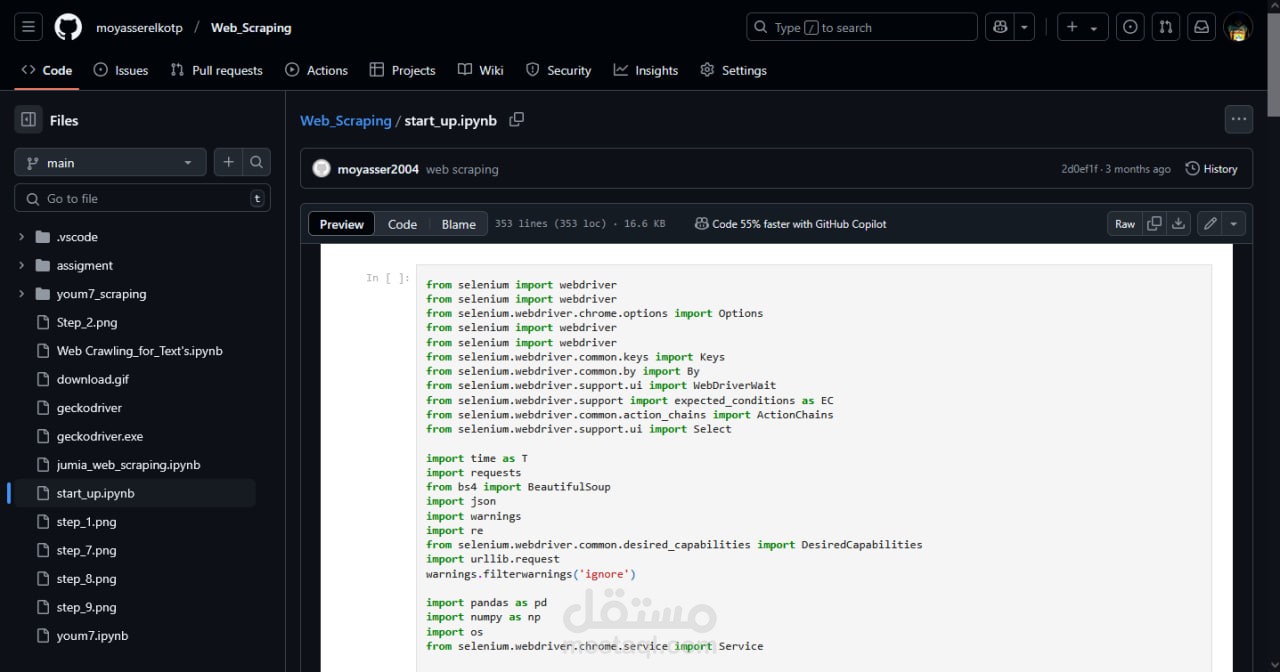
Task: Switch to the Wiki tab
Action: 481,70
